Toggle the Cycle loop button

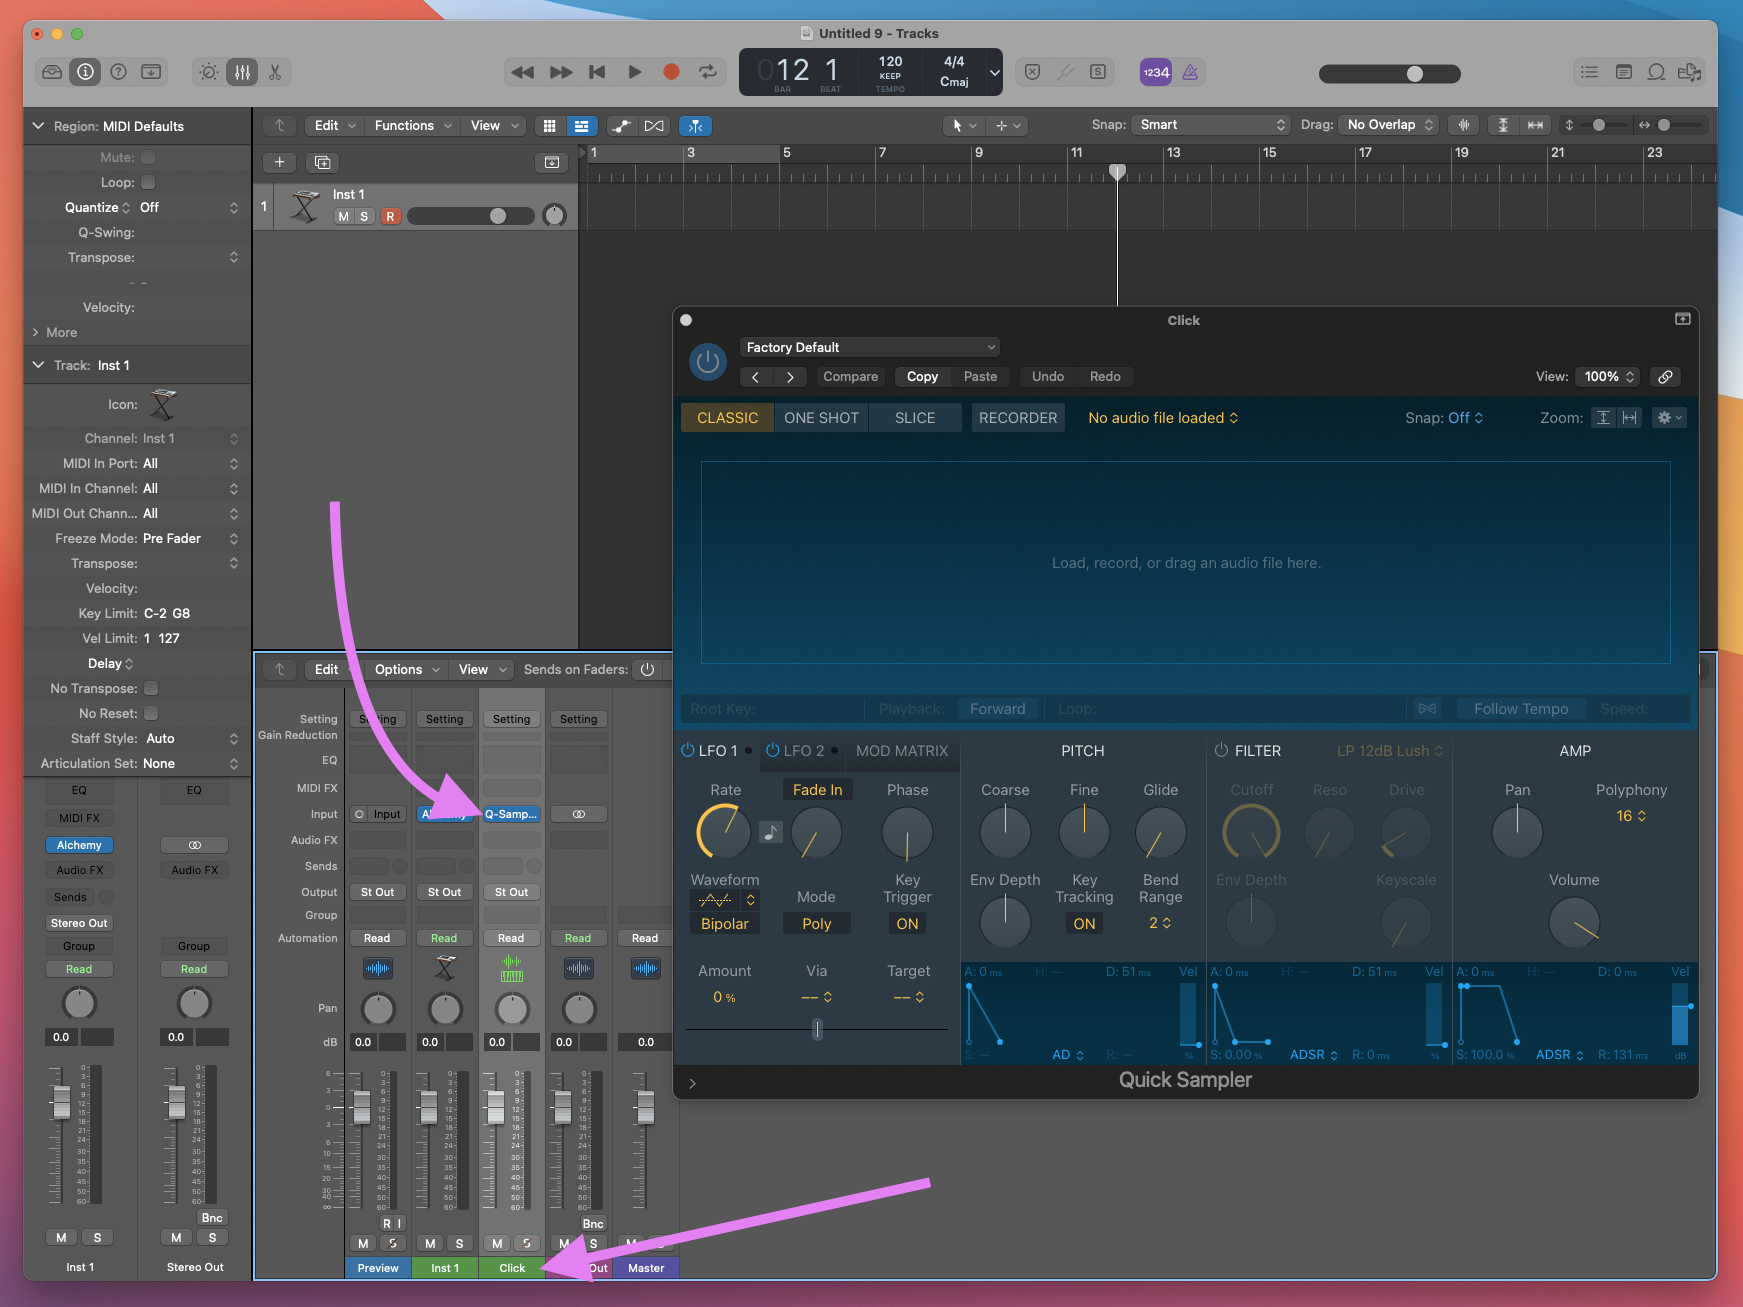click(707, 72)
